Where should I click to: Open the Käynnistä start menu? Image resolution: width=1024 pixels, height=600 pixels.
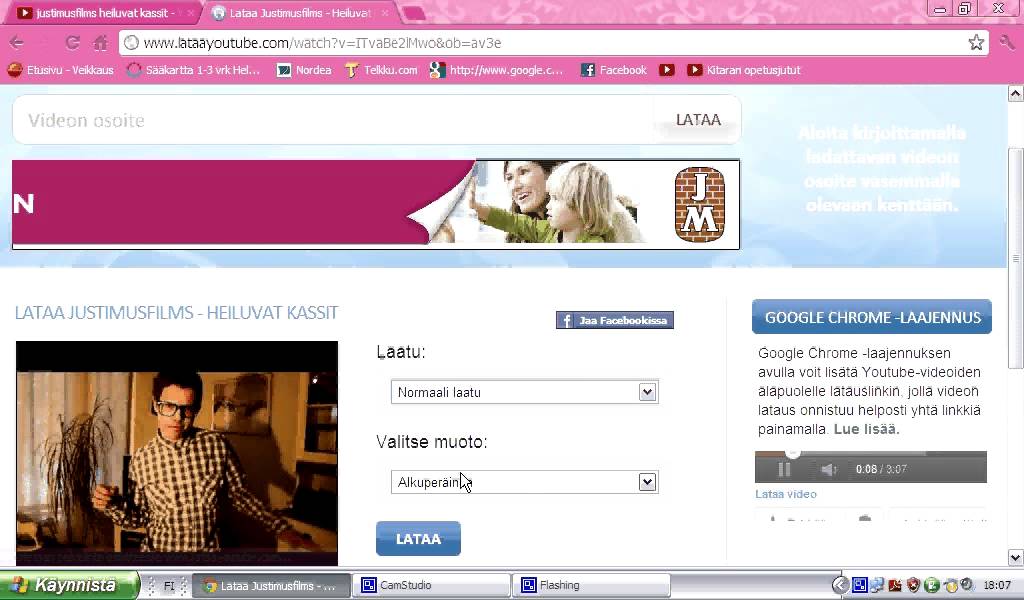click(69, 585)
